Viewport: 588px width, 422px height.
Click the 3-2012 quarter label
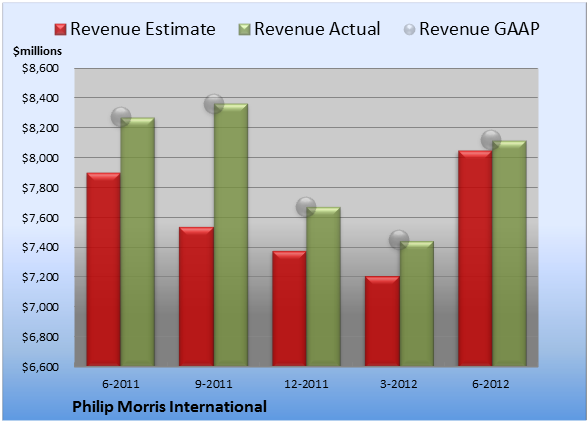pyautogui.click(x=398, y=384)
